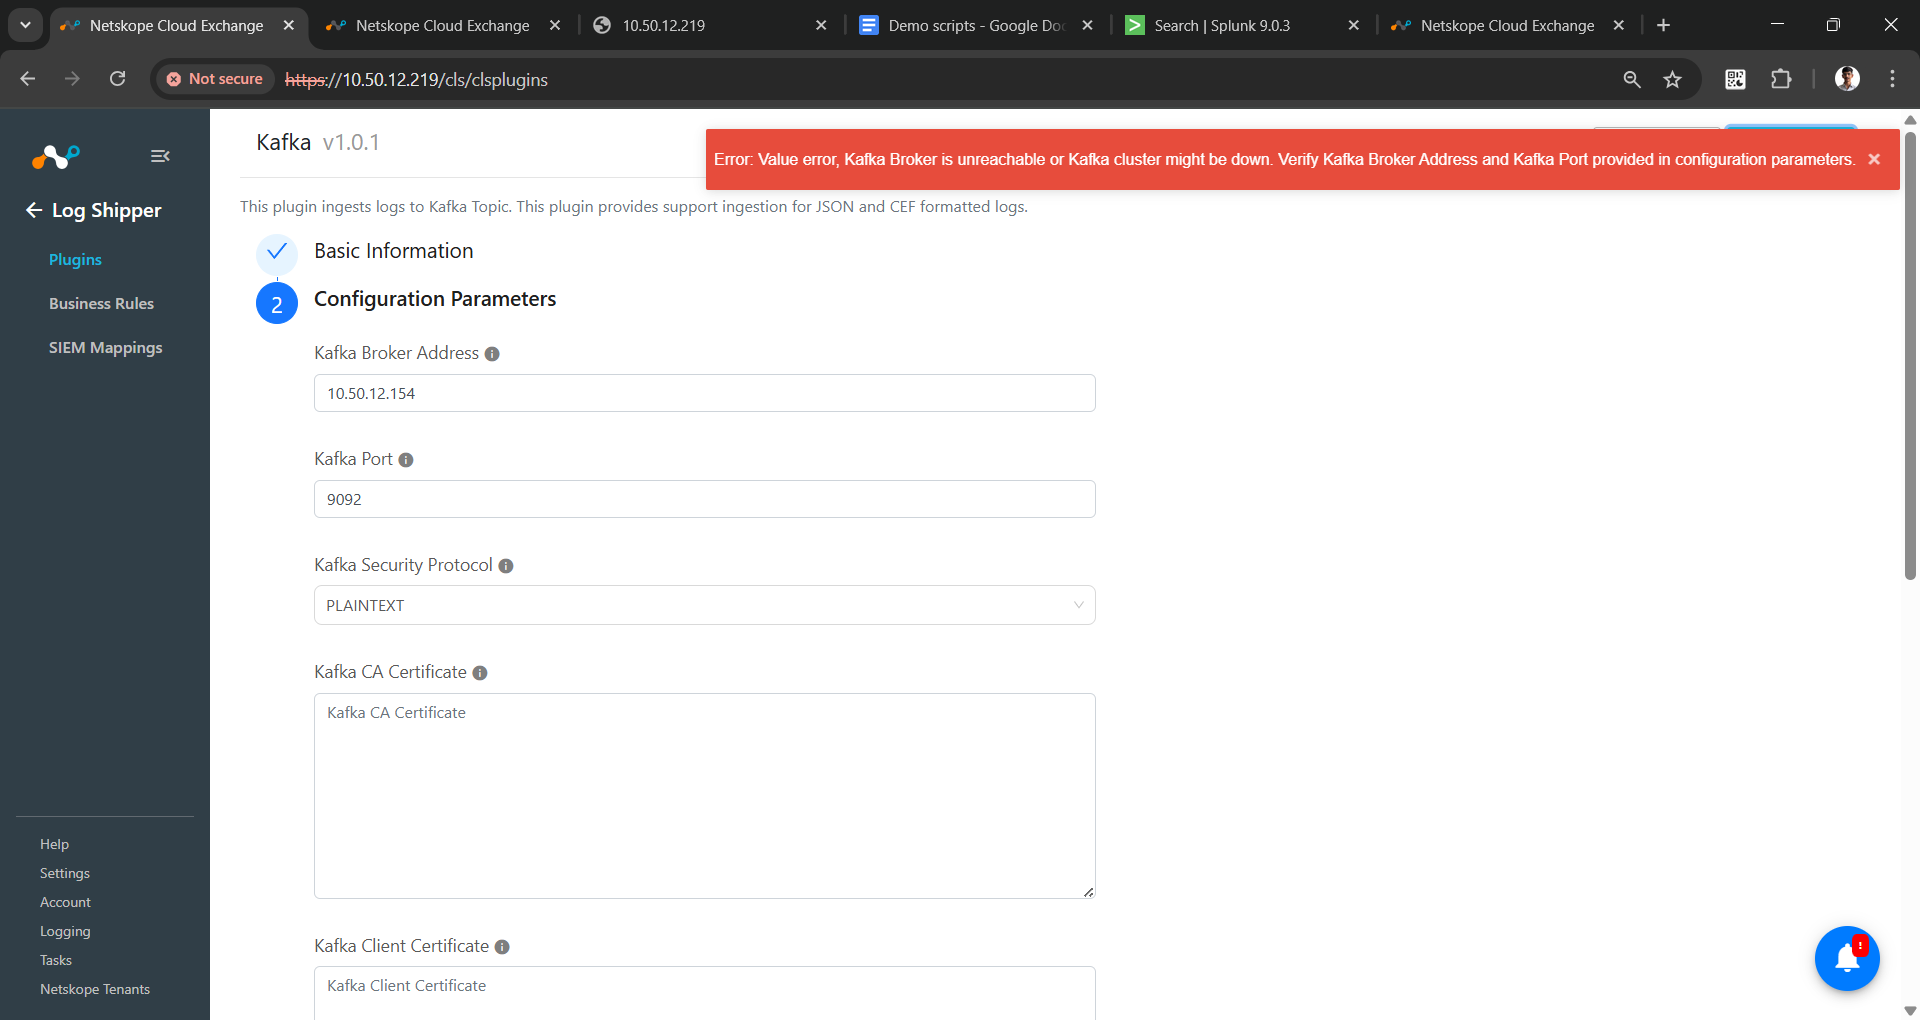Open Business Rules in the sidebar

click(x=101, y=304)
